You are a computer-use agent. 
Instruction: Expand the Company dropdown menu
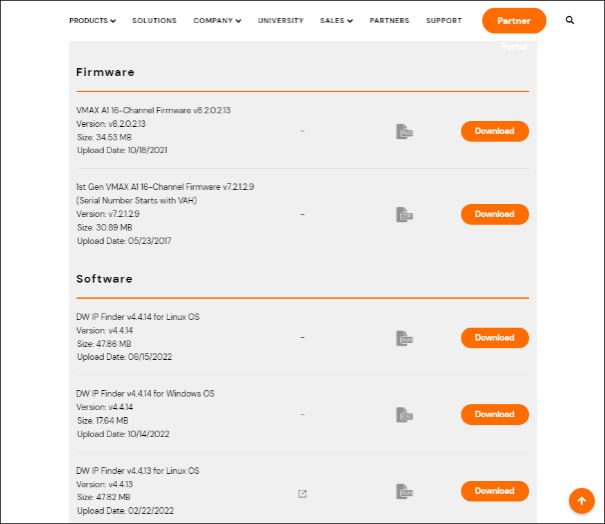pos(217,20)
